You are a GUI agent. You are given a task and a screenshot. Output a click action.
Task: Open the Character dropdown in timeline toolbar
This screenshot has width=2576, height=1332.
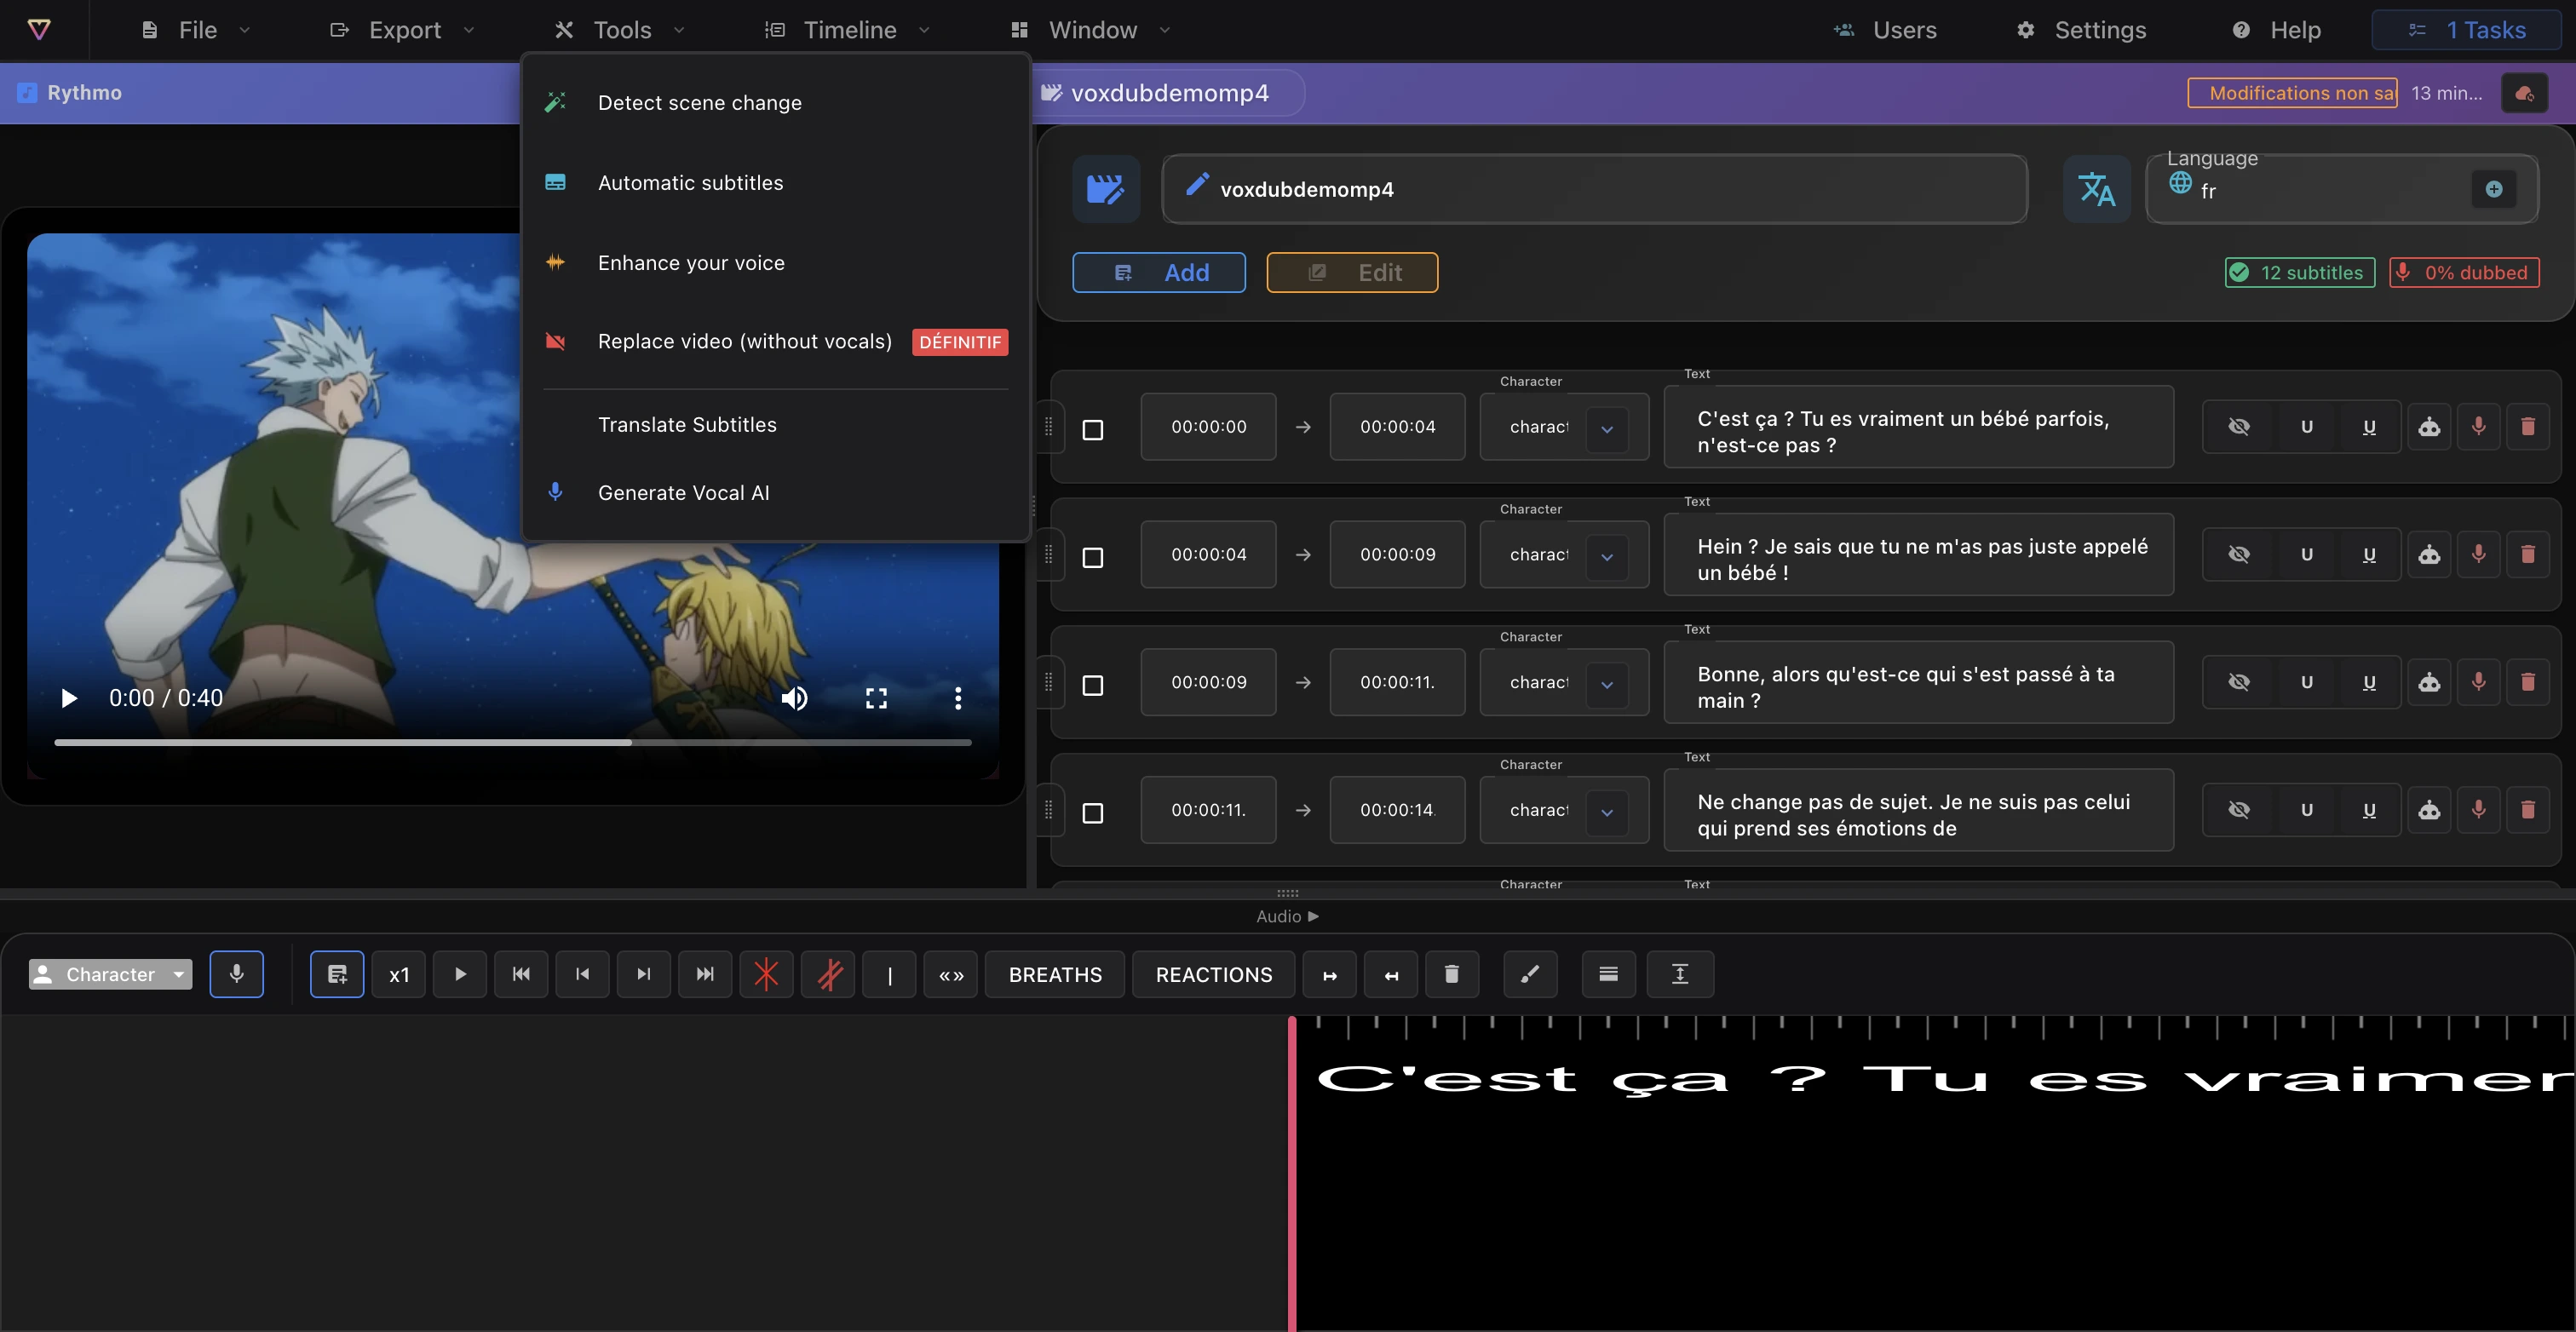111,974
